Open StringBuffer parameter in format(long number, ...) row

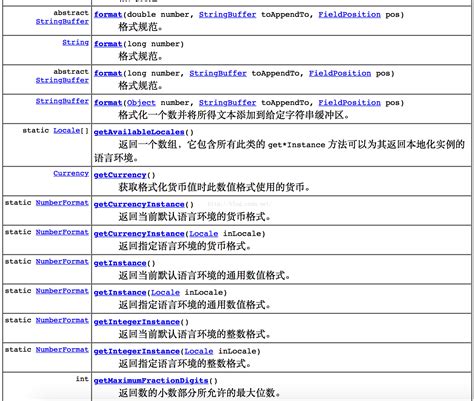[x=218, y=73]
